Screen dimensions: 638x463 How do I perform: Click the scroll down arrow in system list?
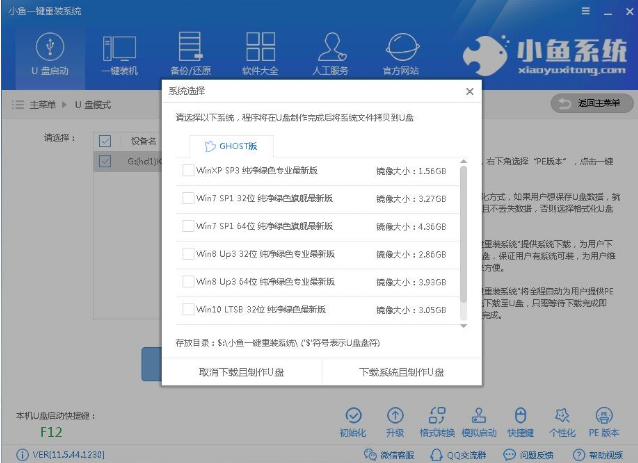(x=463, y=324)
